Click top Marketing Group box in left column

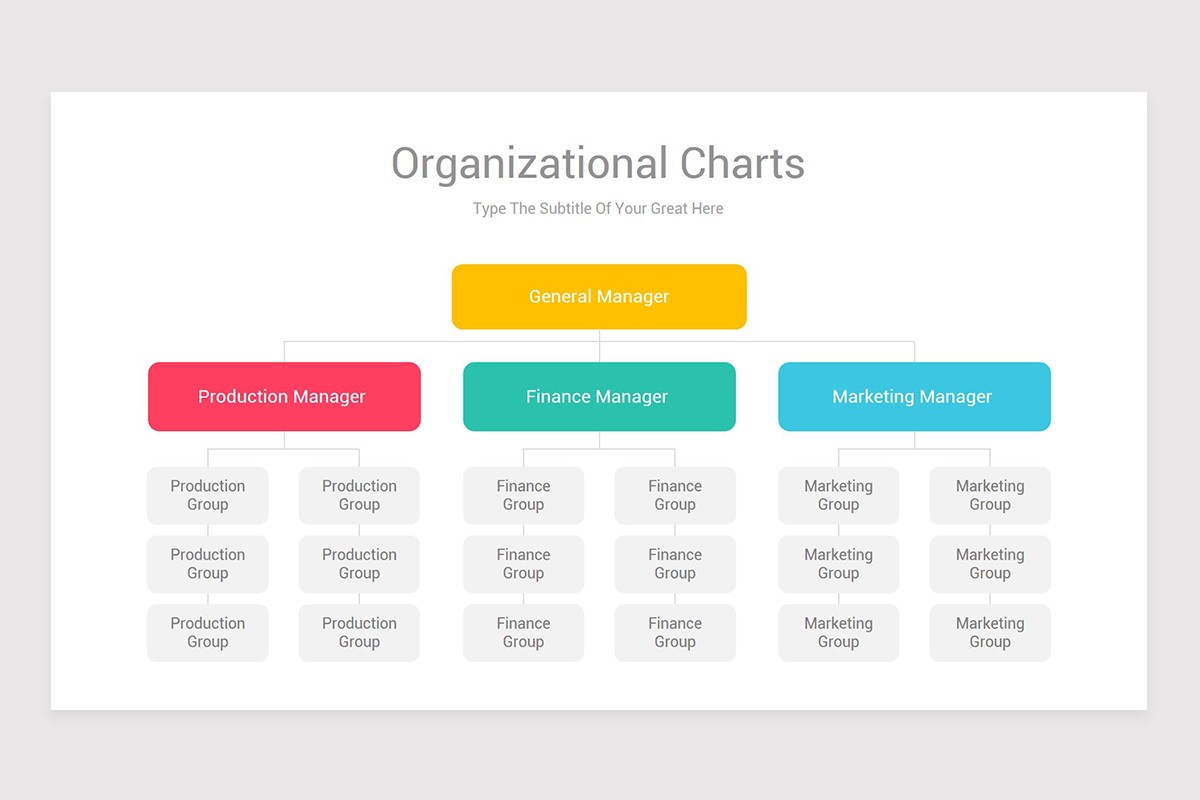[838, 495]
